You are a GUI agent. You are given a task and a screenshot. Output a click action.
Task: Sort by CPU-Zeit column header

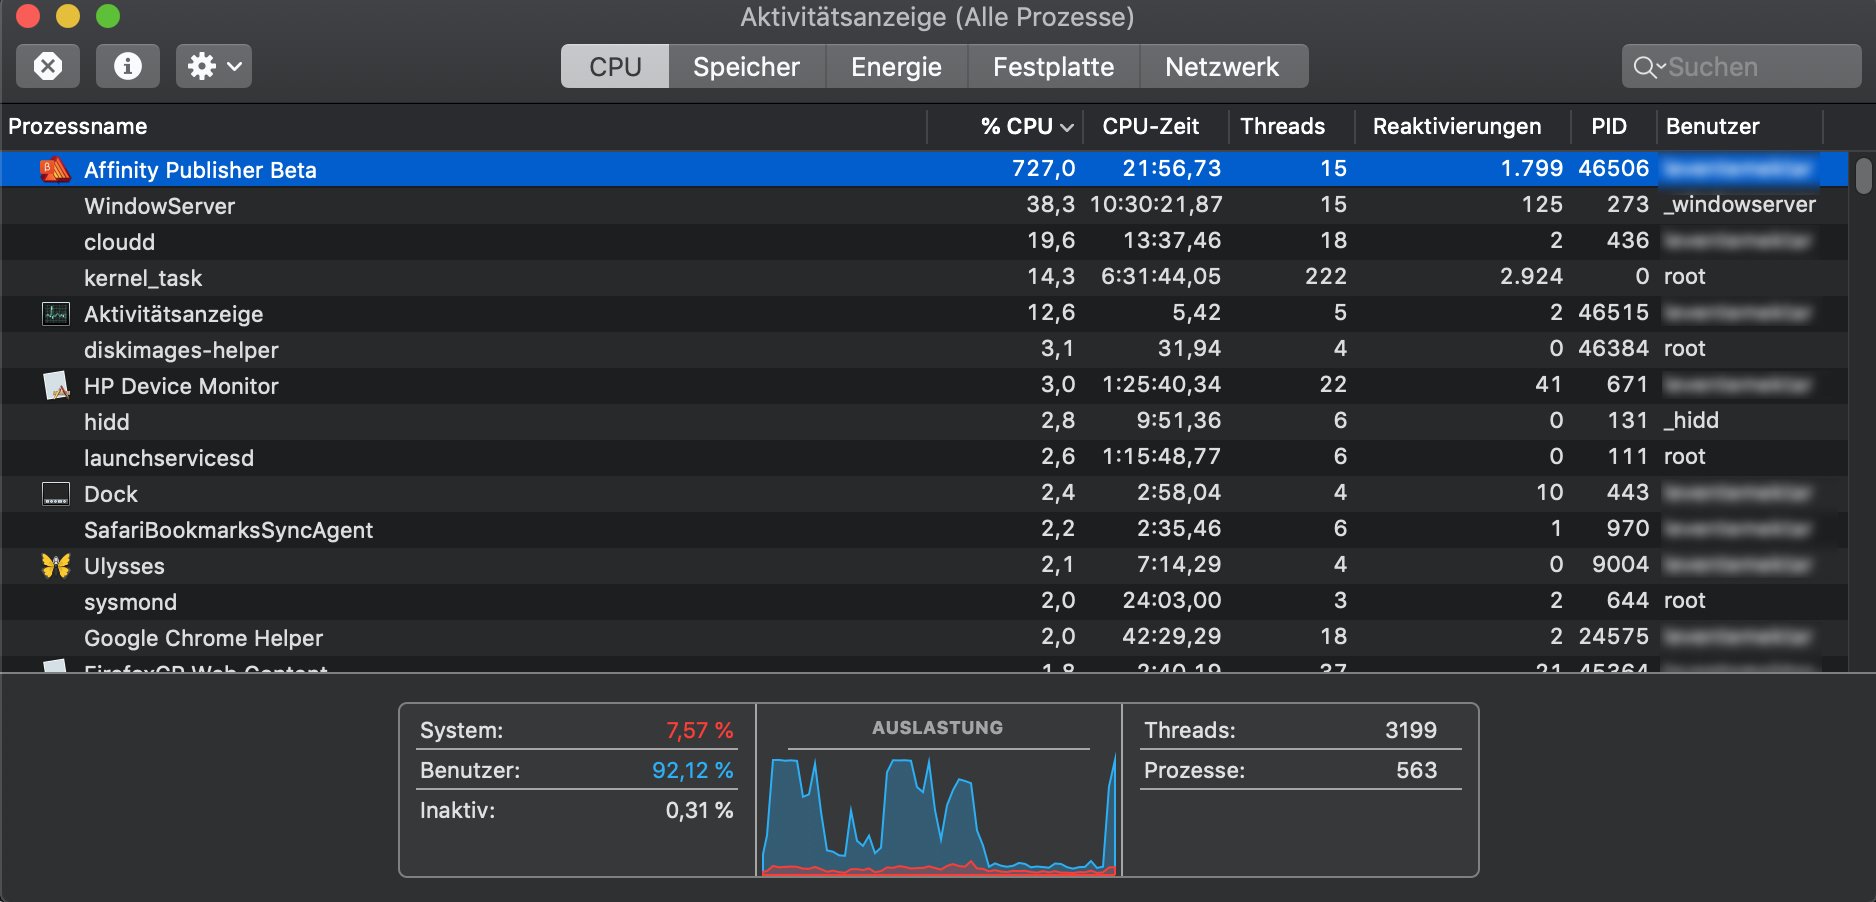click(1151, 126)
